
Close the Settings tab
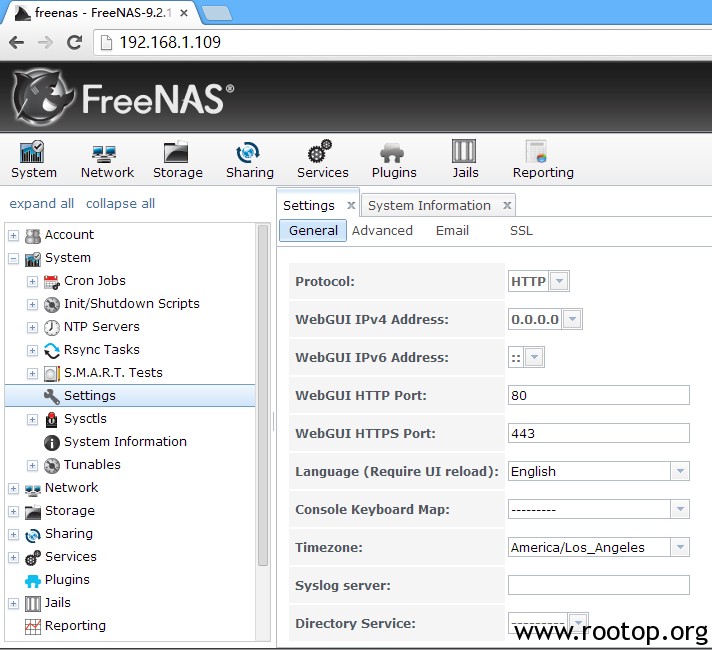coord(351,205)
